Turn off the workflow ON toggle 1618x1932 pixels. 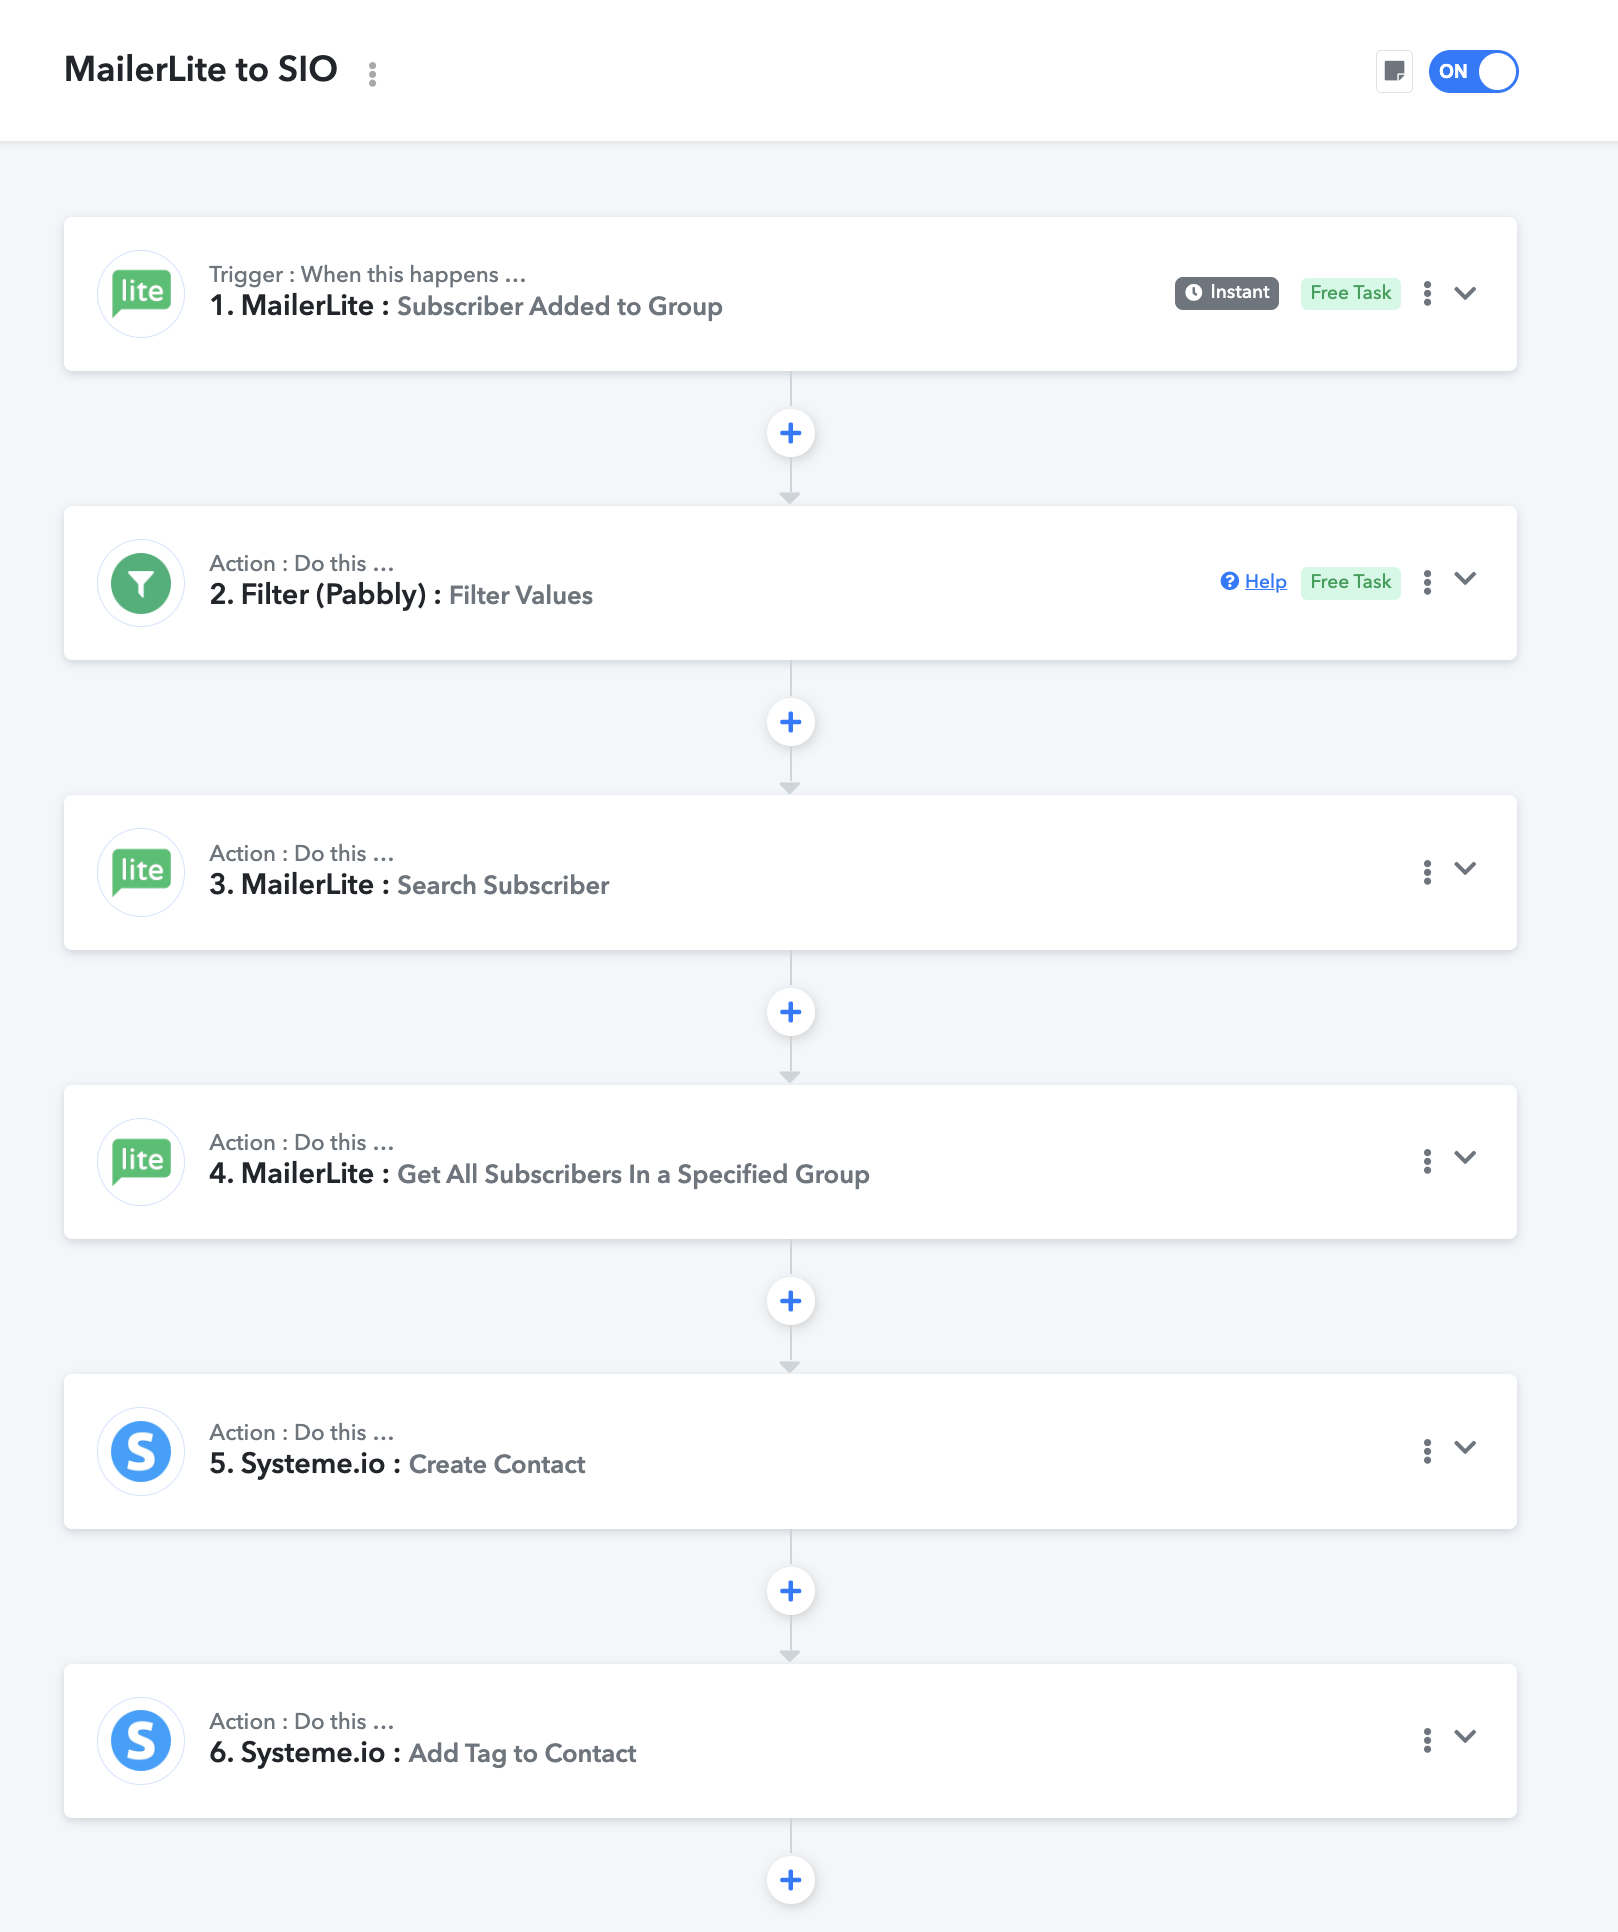click(x=1473, y=71)
